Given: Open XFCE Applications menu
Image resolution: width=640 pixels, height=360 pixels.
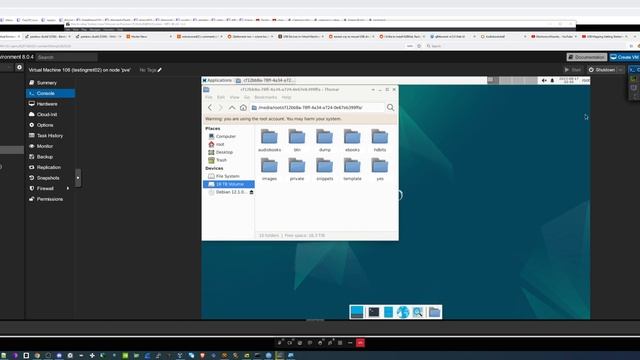Looking at the screenshot, I should click(x=217, y=80).
